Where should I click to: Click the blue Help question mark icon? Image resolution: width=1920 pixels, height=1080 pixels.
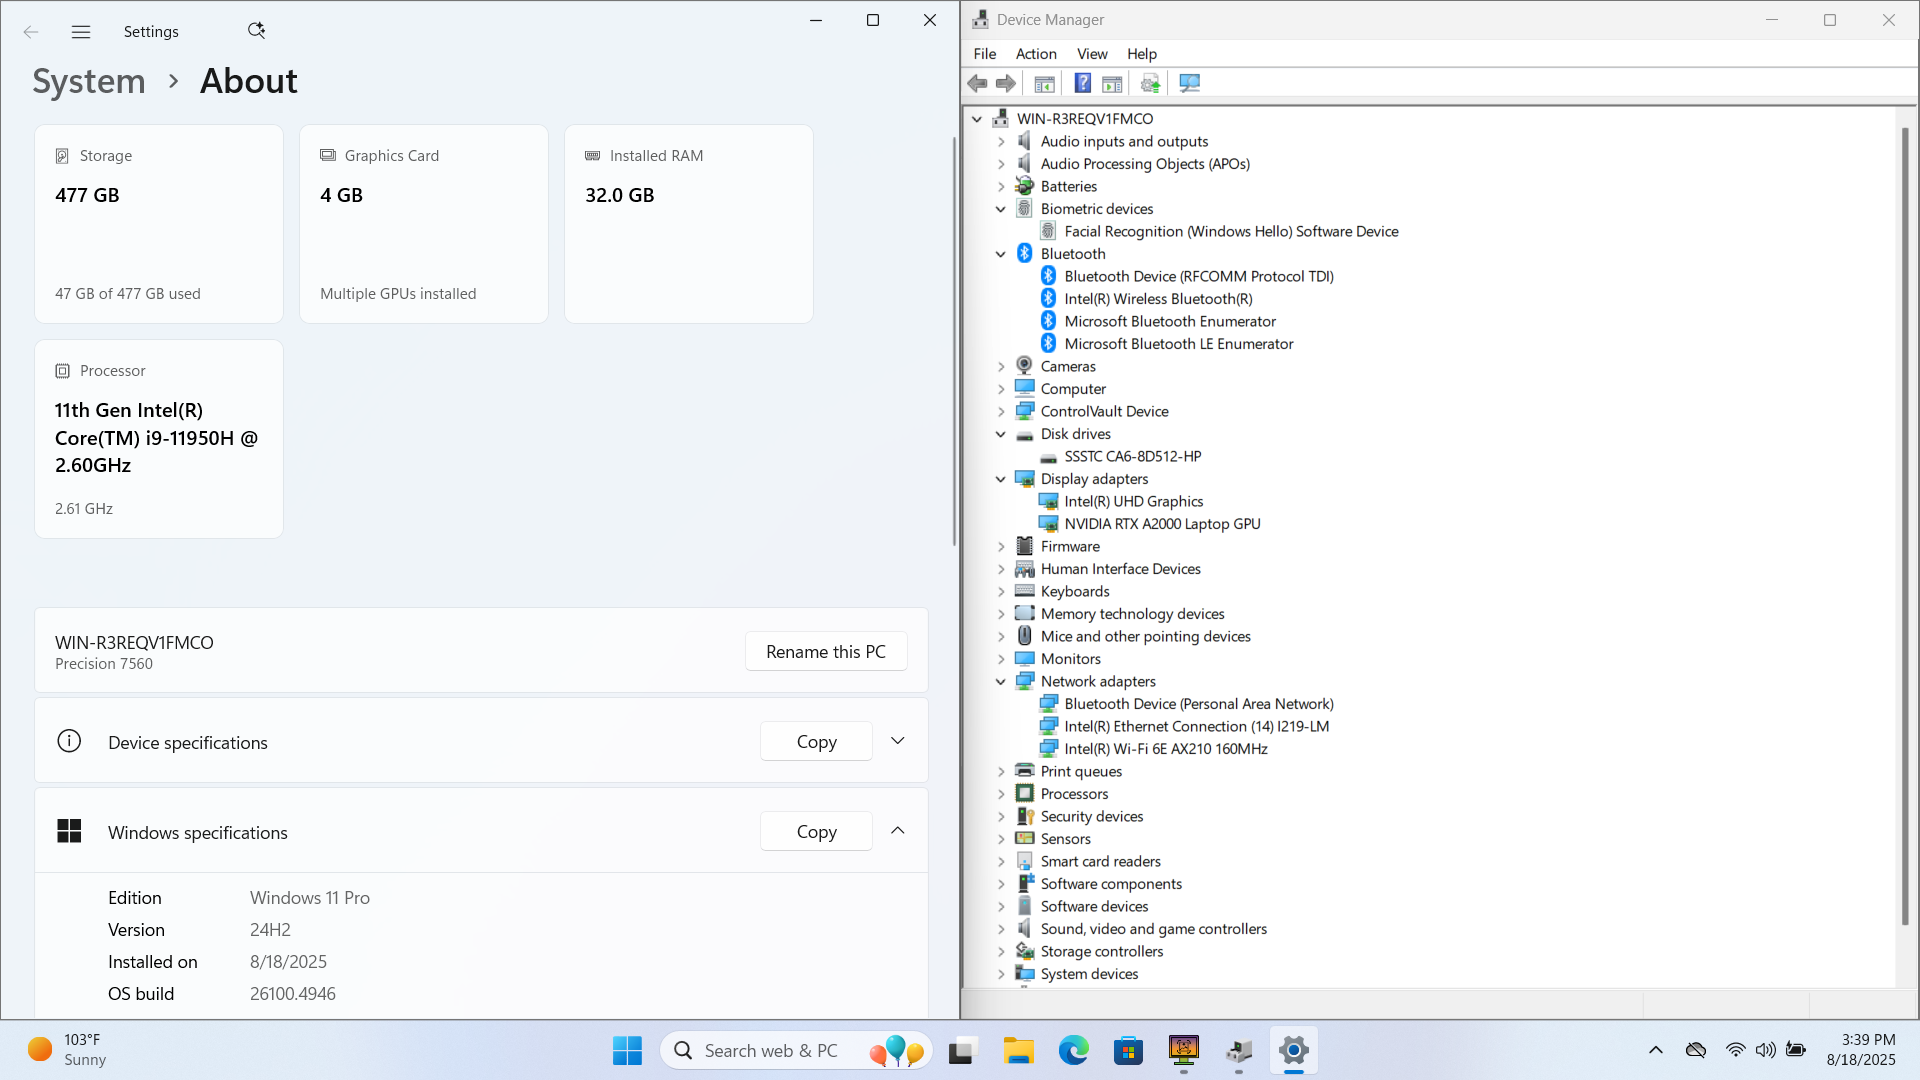(x=1082, y=84)
